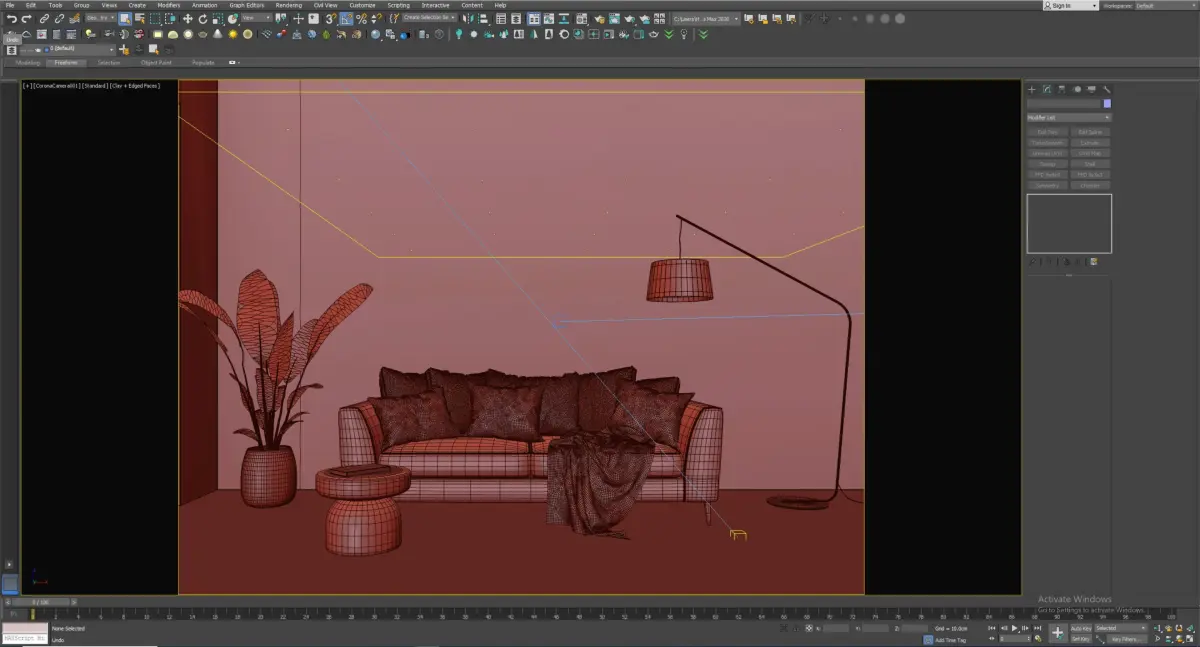Viewport: 1200px width, 647px height.
Task: Select the Pan View navigation icon
Action: point(1168,639)
